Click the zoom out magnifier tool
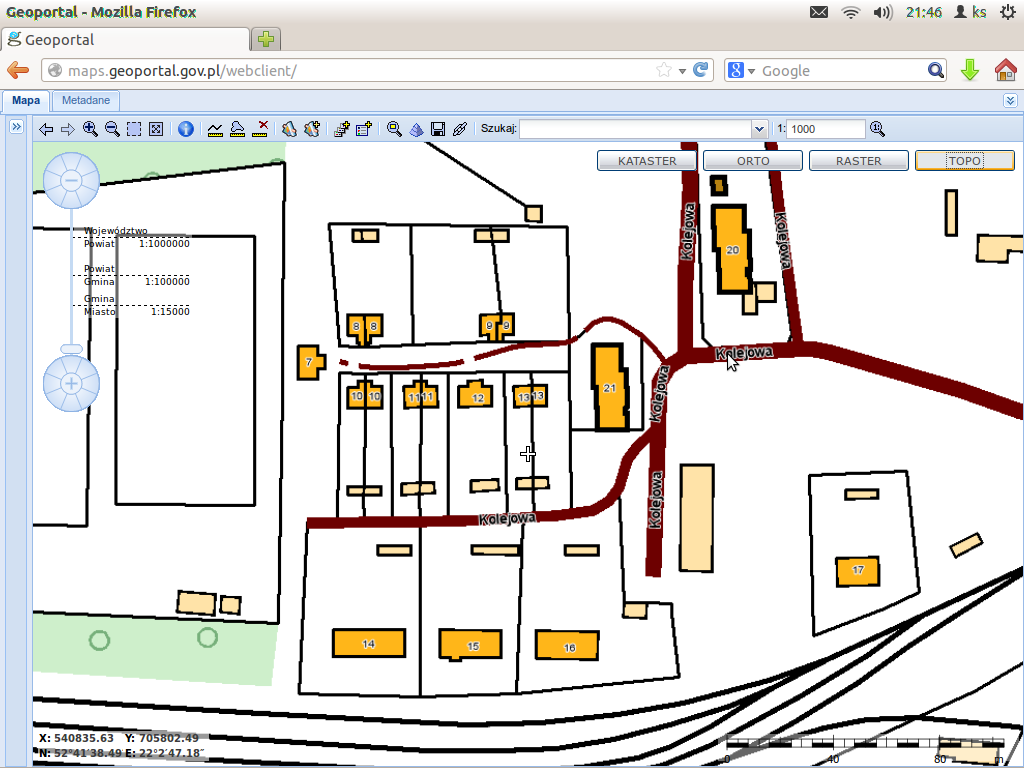The image size is (1024, 768). tap(112, 129)
